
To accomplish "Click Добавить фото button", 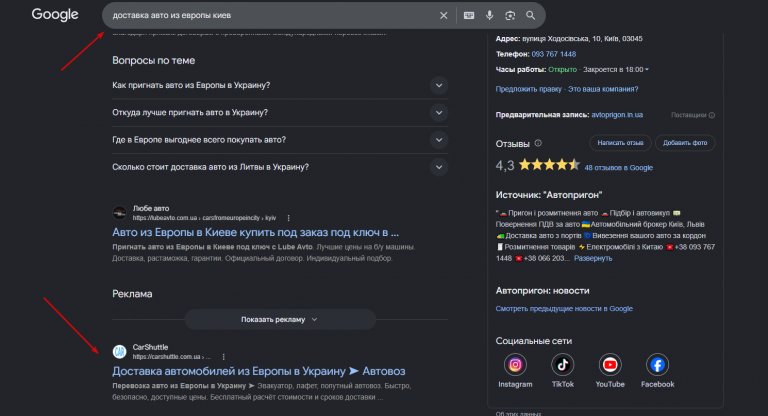I will [685, 143].
